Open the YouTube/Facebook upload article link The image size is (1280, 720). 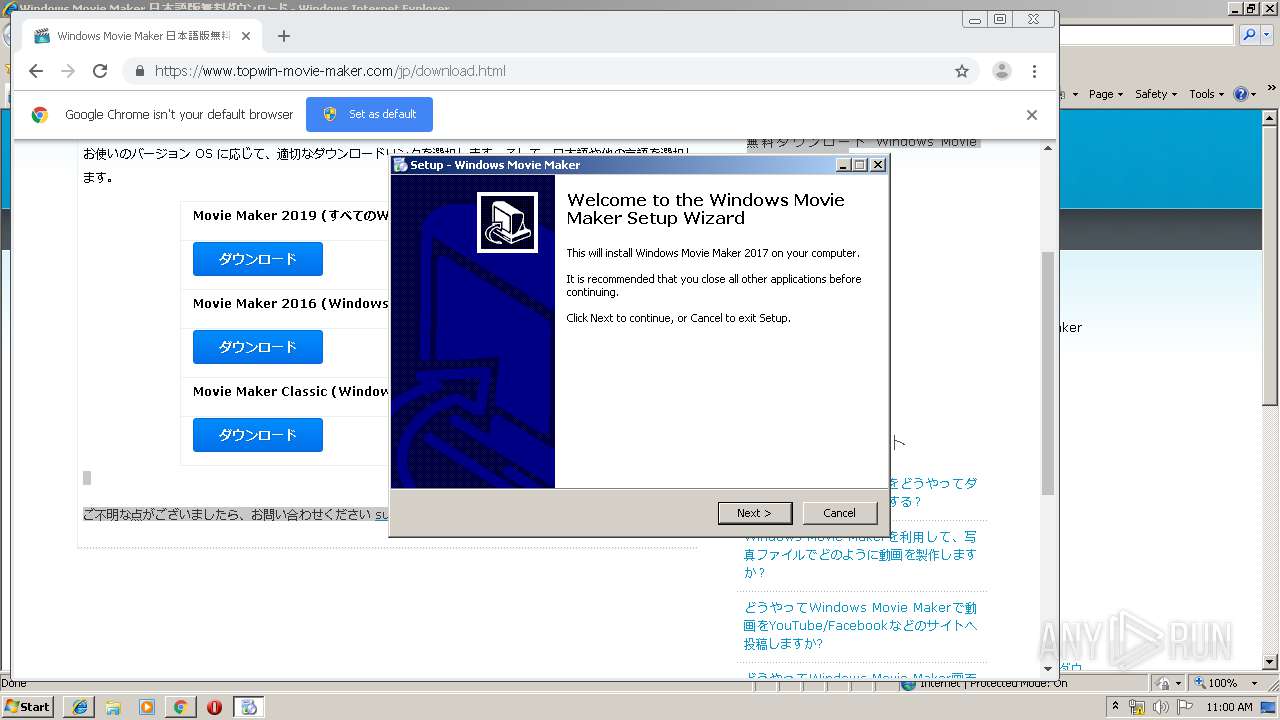(860, 625)
